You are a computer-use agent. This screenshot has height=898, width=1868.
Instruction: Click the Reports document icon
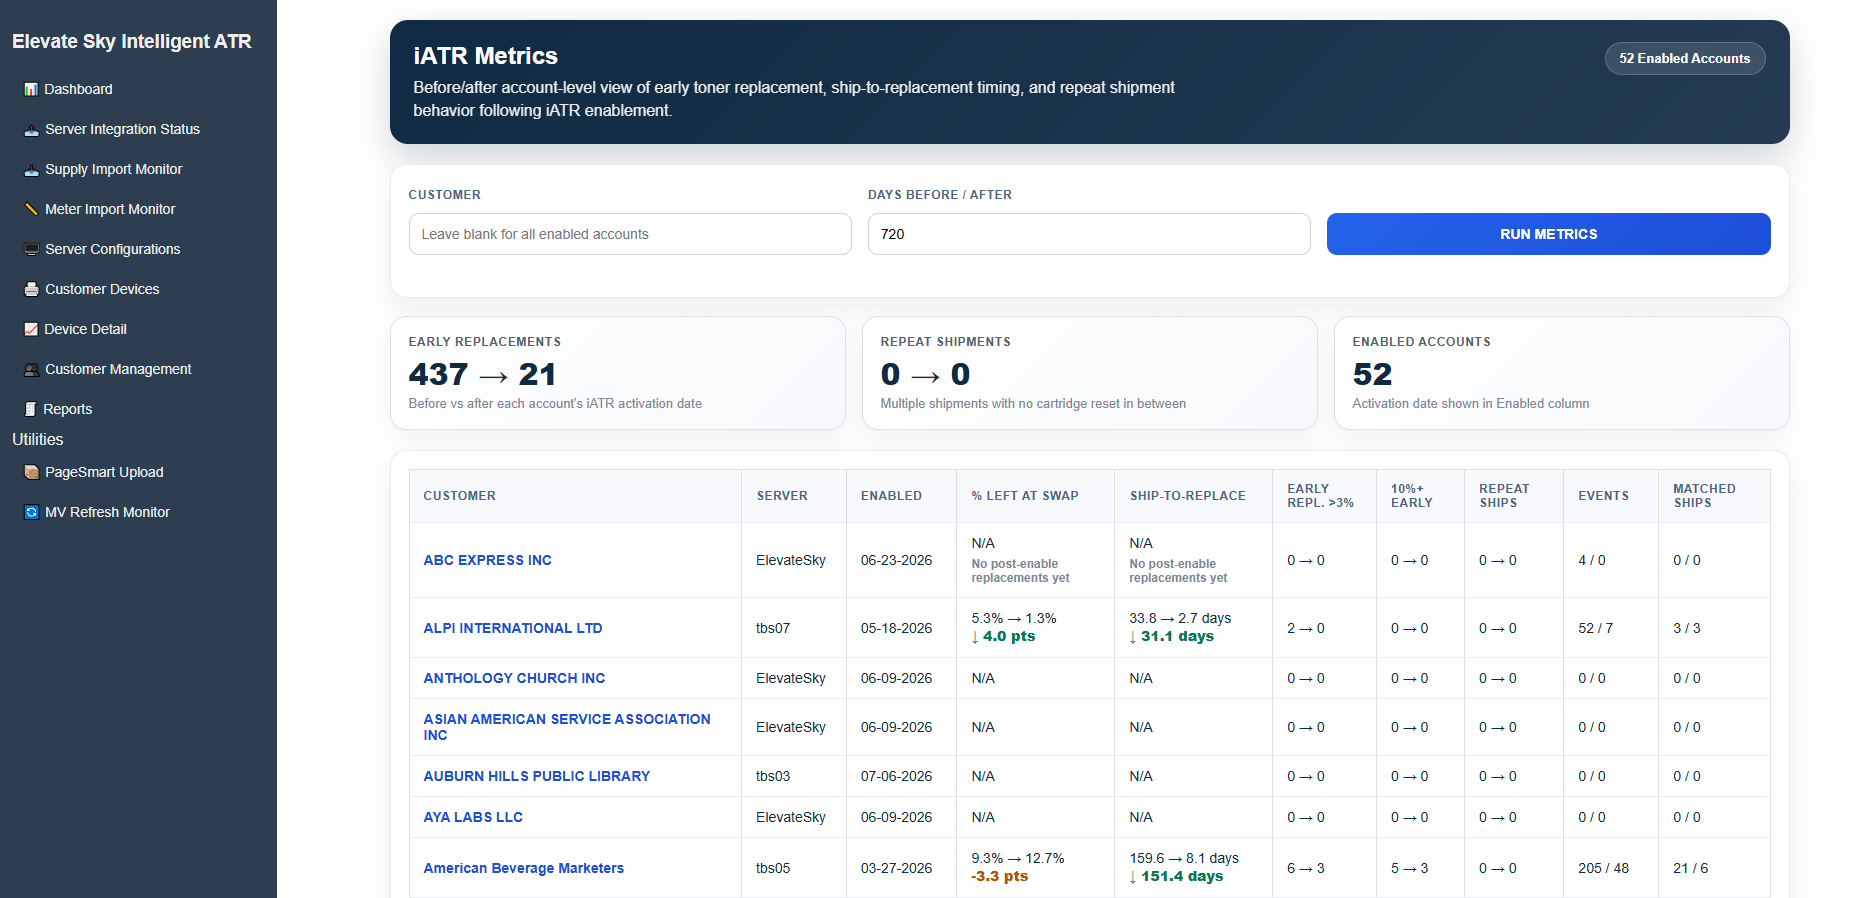[x=31, y=409]
